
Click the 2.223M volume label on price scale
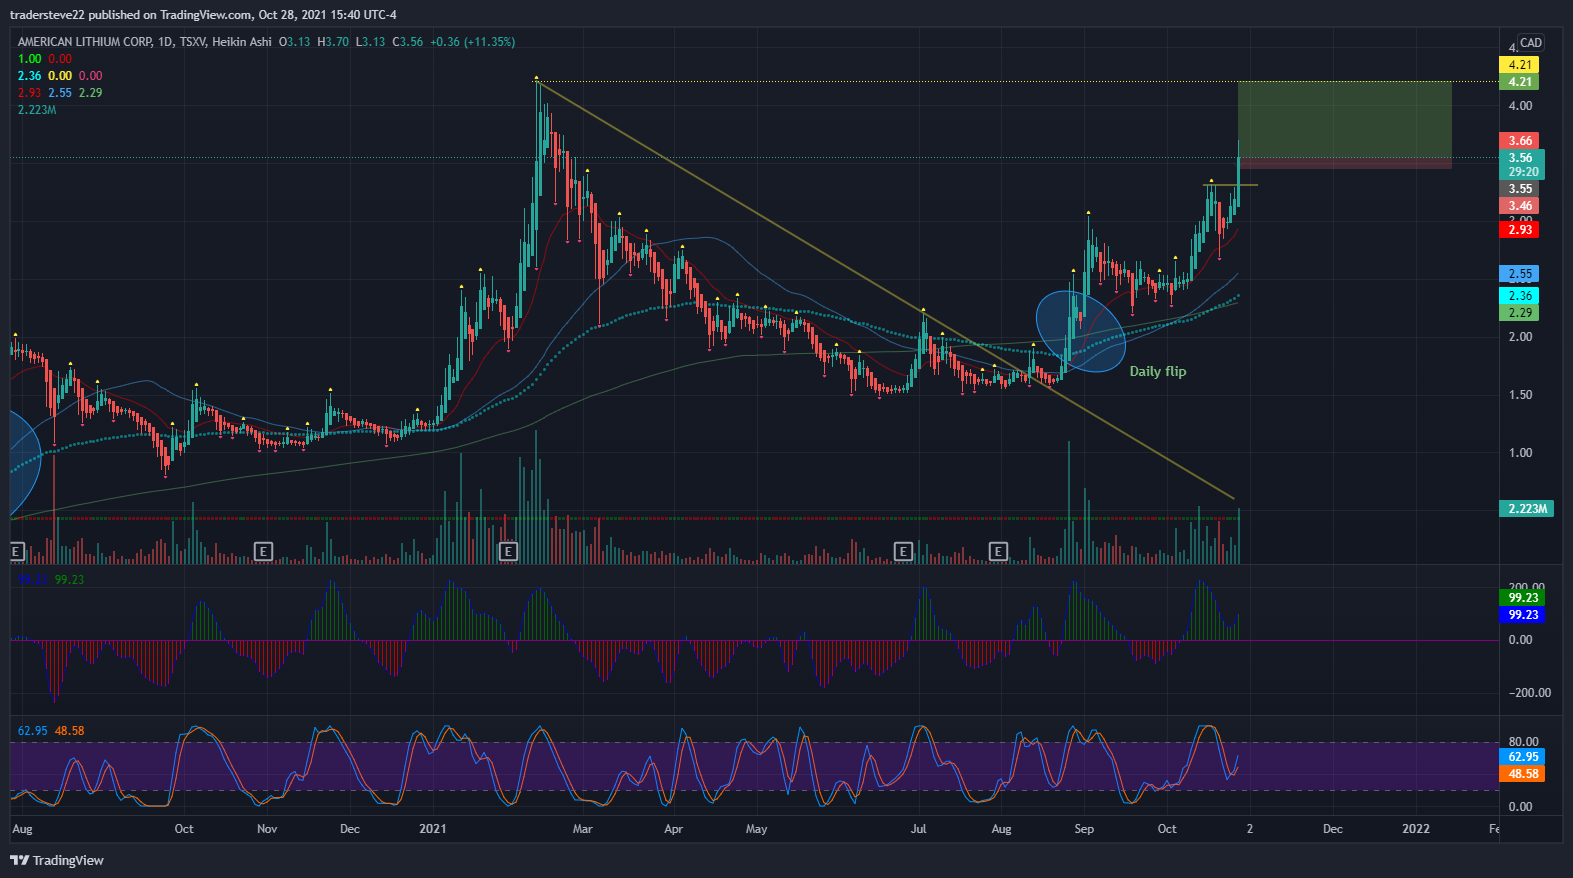click(1527, 509)
